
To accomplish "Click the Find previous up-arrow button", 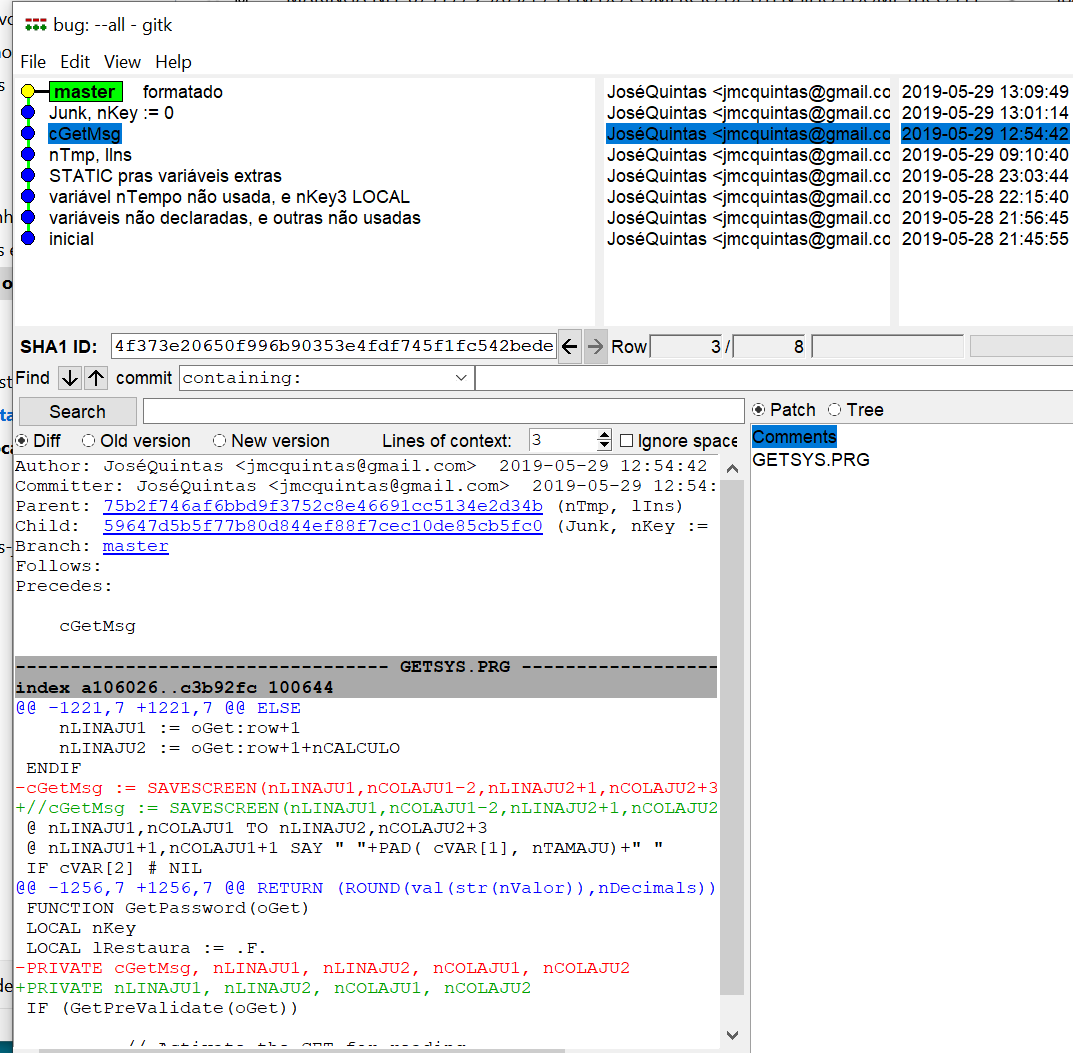I will pos(95,378).
